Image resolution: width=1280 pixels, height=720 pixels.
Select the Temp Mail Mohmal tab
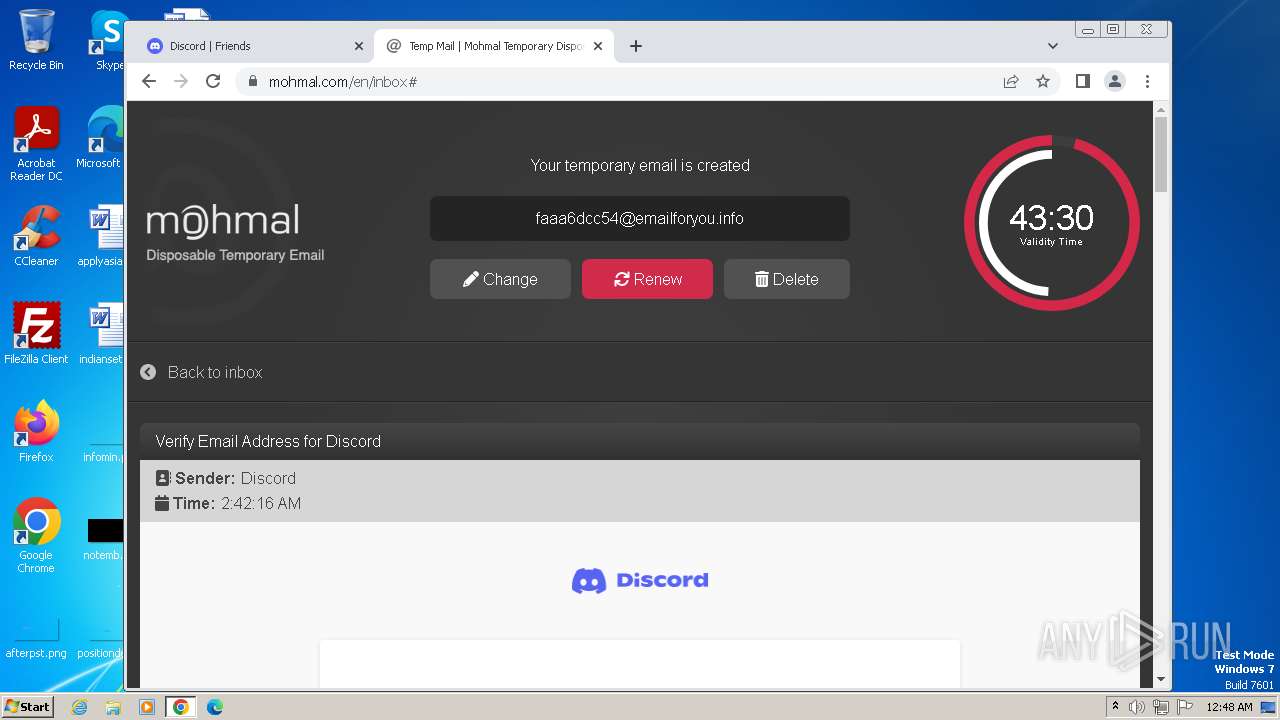pyautogui.click(x=494, y=46)
